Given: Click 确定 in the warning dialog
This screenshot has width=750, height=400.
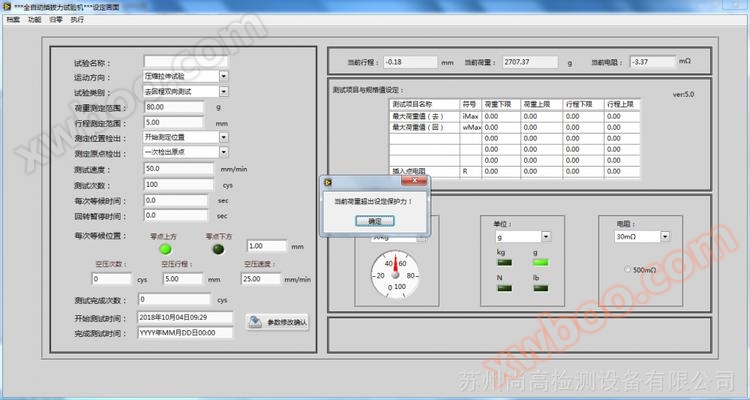Looking at the screenshot, I should click(x=375, y=220).
